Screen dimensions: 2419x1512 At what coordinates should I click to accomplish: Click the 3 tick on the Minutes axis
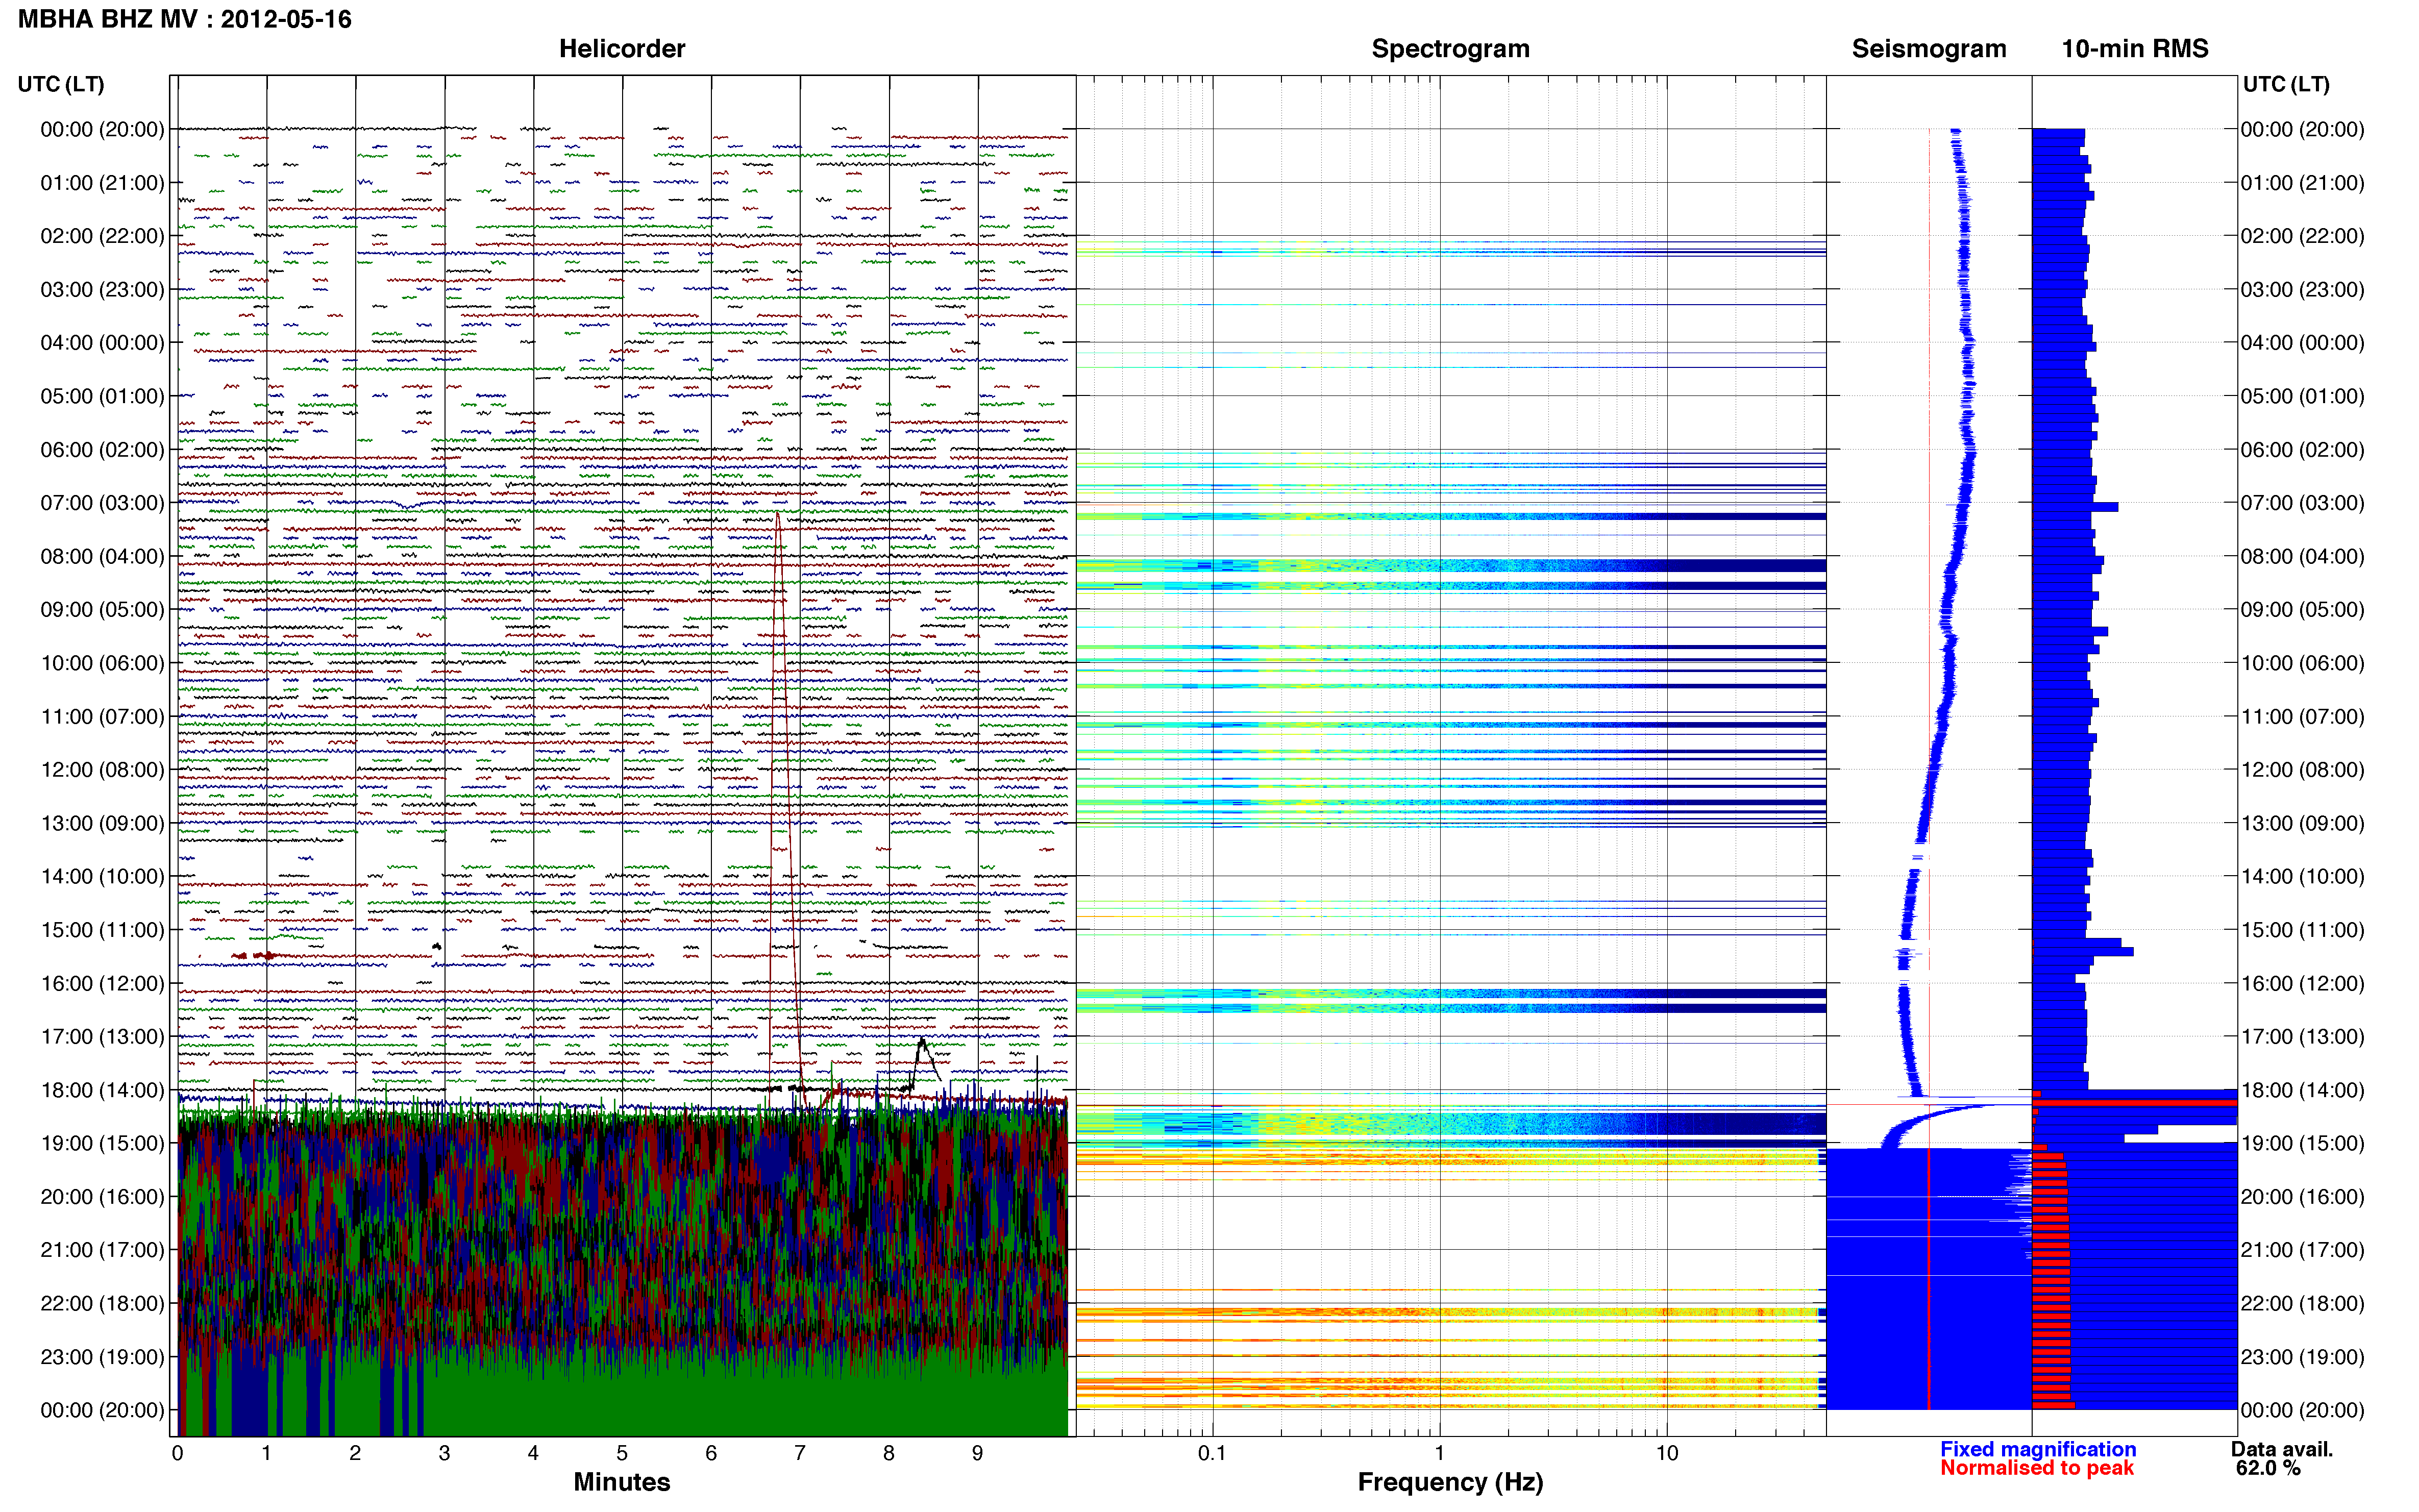444,1453
